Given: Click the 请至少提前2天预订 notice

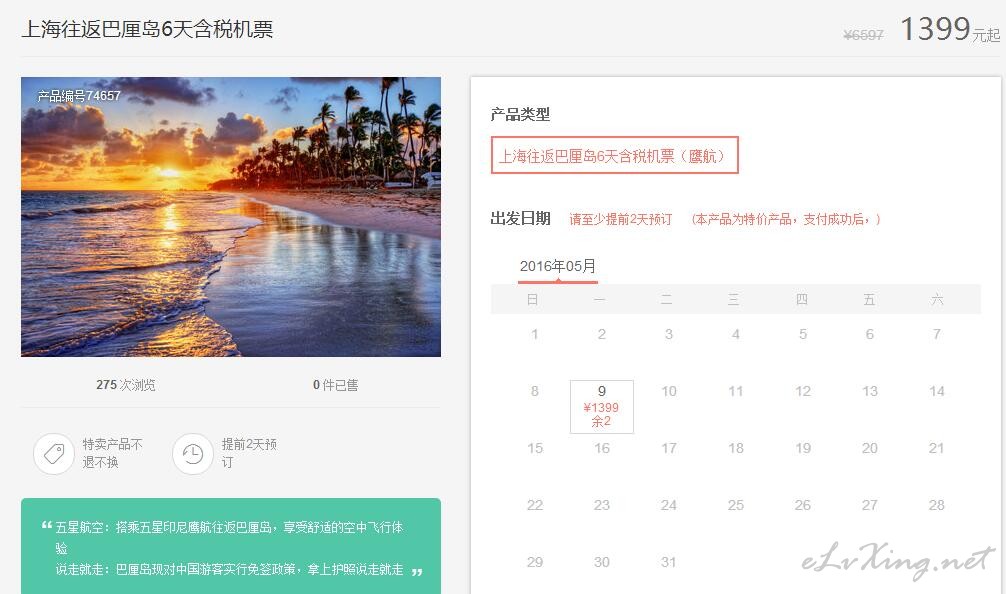Looking at the screenshot, I should tap(620, 219).
